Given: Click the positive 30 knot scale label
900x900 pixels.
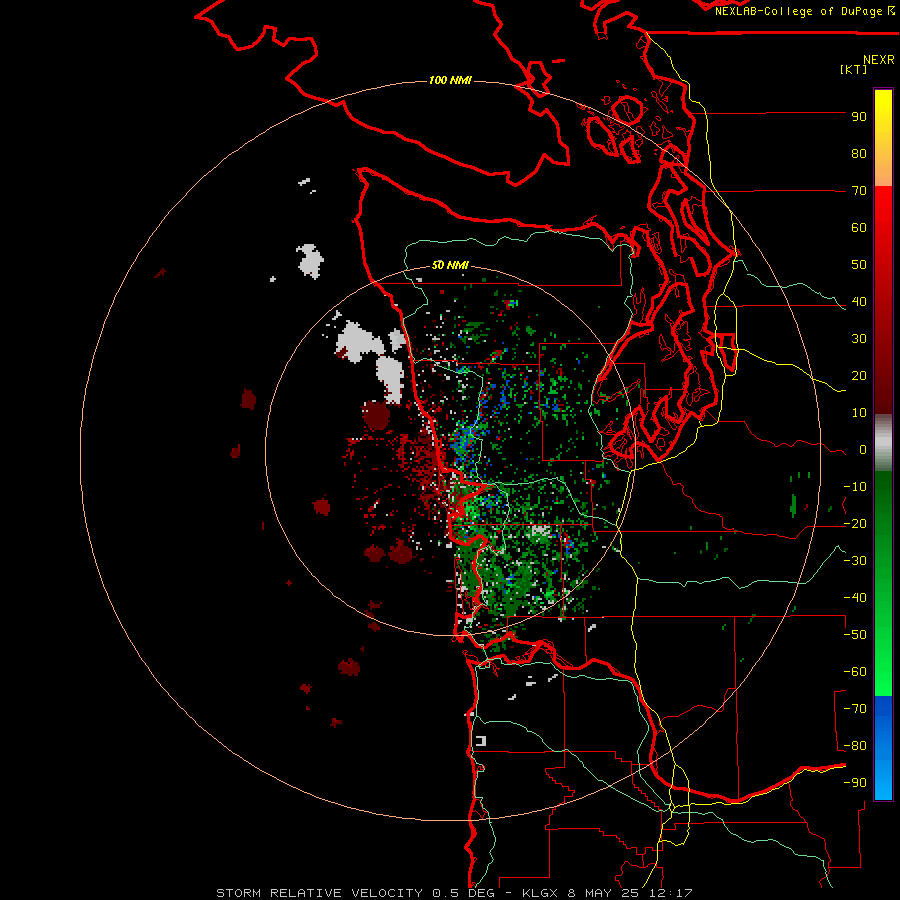Looking at the screenshot, I should (x=859, y=339).
